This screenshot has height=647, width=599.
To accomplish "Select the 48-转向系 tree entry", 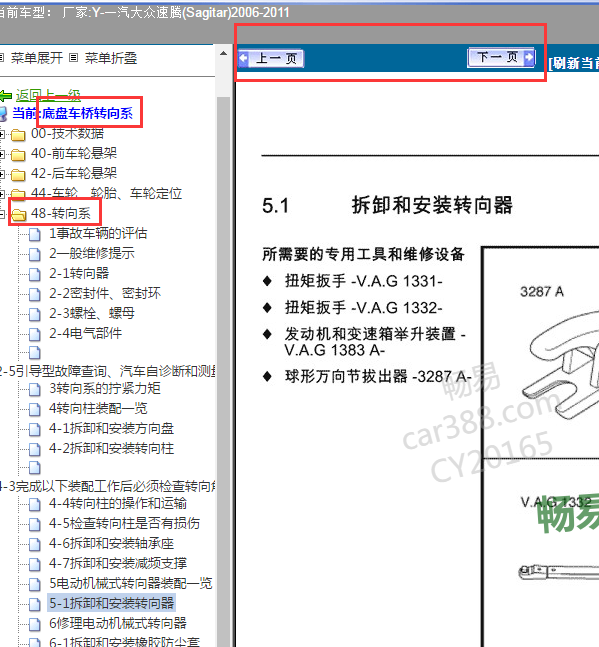I will 61,213.
